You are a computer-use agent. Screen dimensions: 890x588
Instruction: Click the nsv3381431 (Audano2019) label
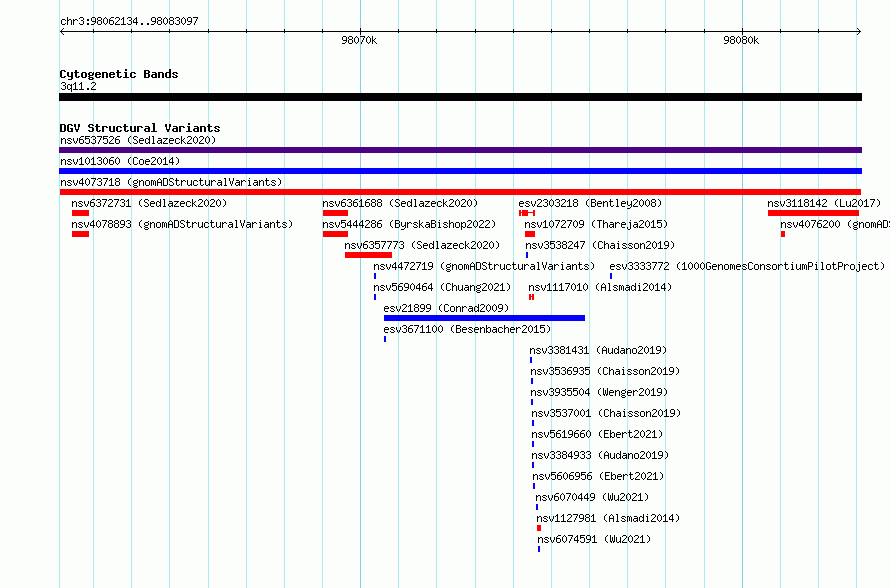[x=598, y=350]
